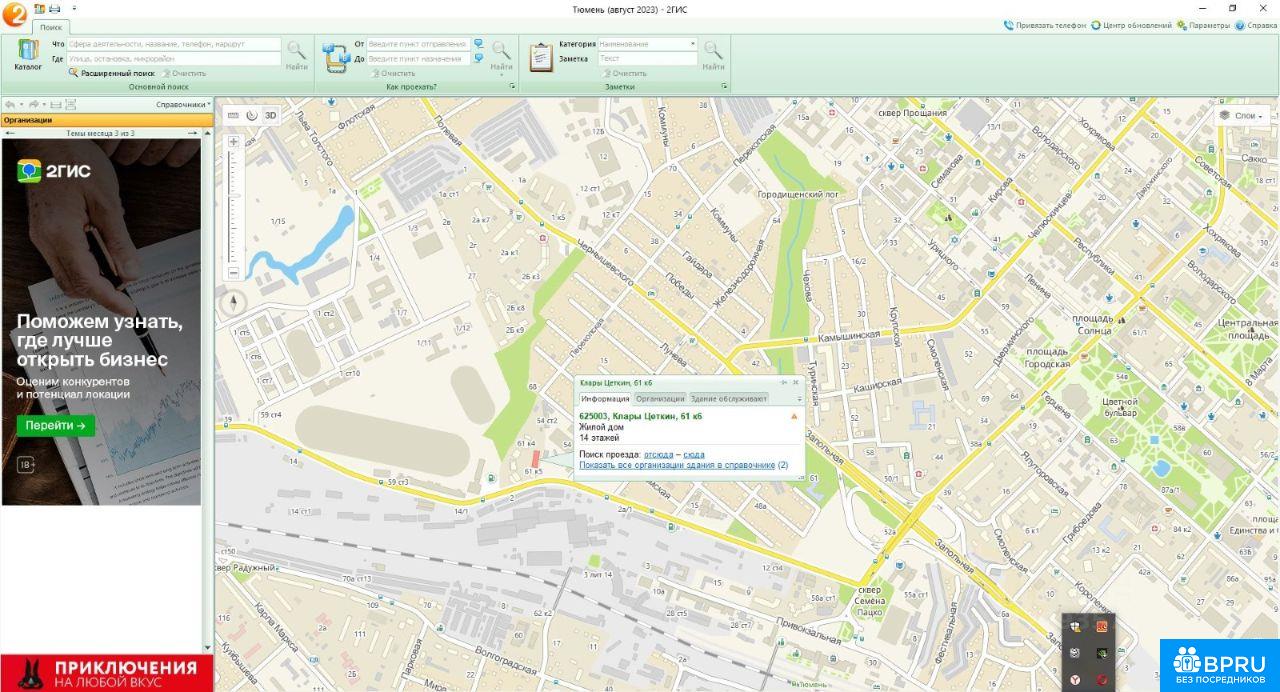
Task: Toggle the map rotation mode button
Action: pos(252,115)
